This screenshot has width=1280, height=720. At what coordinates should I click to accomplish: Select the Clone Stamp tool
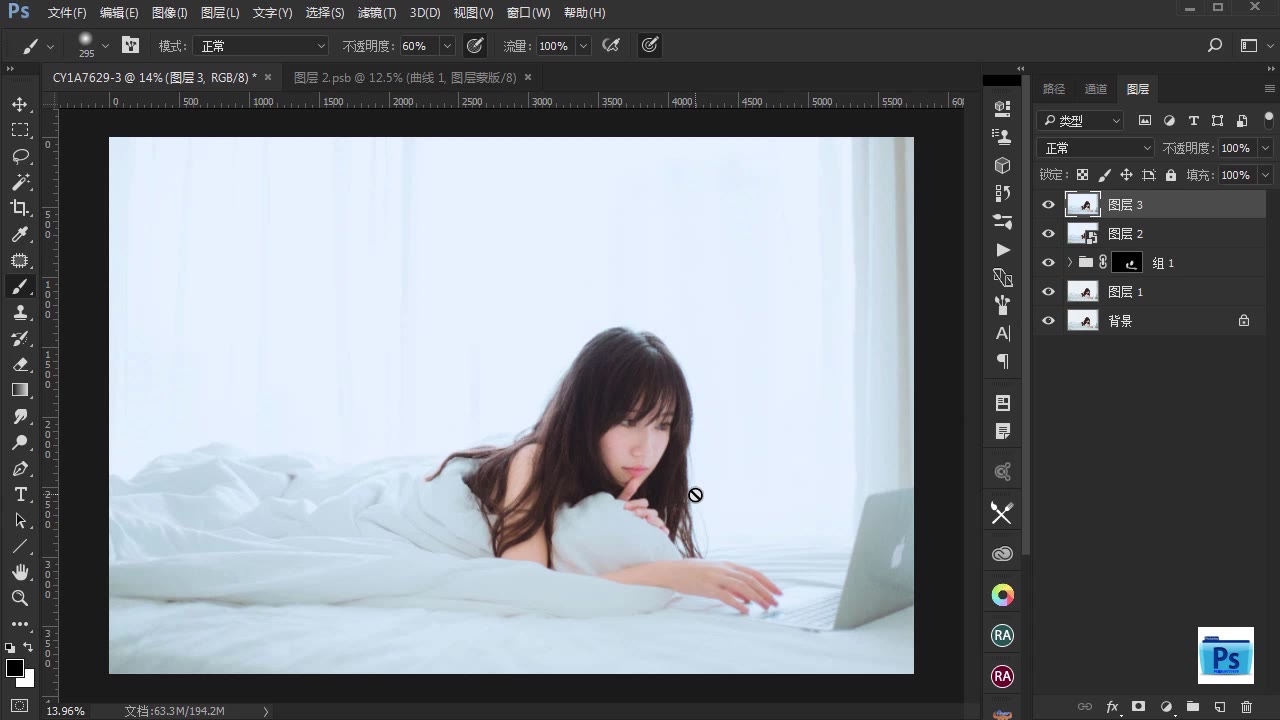pos(20,313)
